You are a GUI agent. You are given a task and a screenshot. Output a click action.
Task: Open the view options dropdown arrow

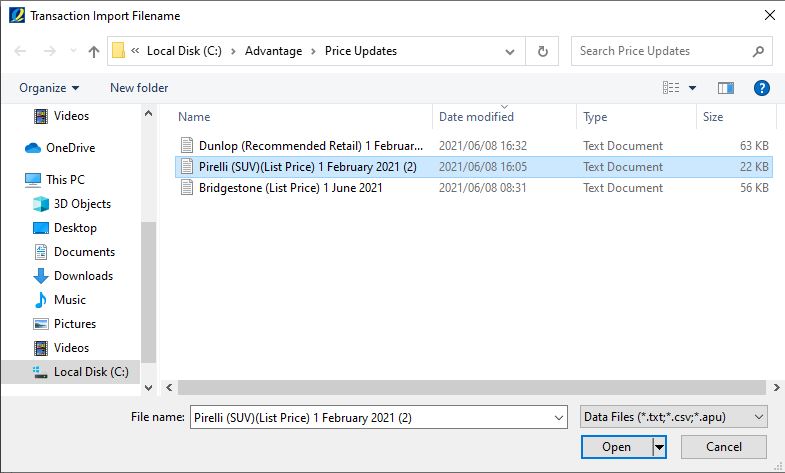pyautogui.click(x=692, y=88)
